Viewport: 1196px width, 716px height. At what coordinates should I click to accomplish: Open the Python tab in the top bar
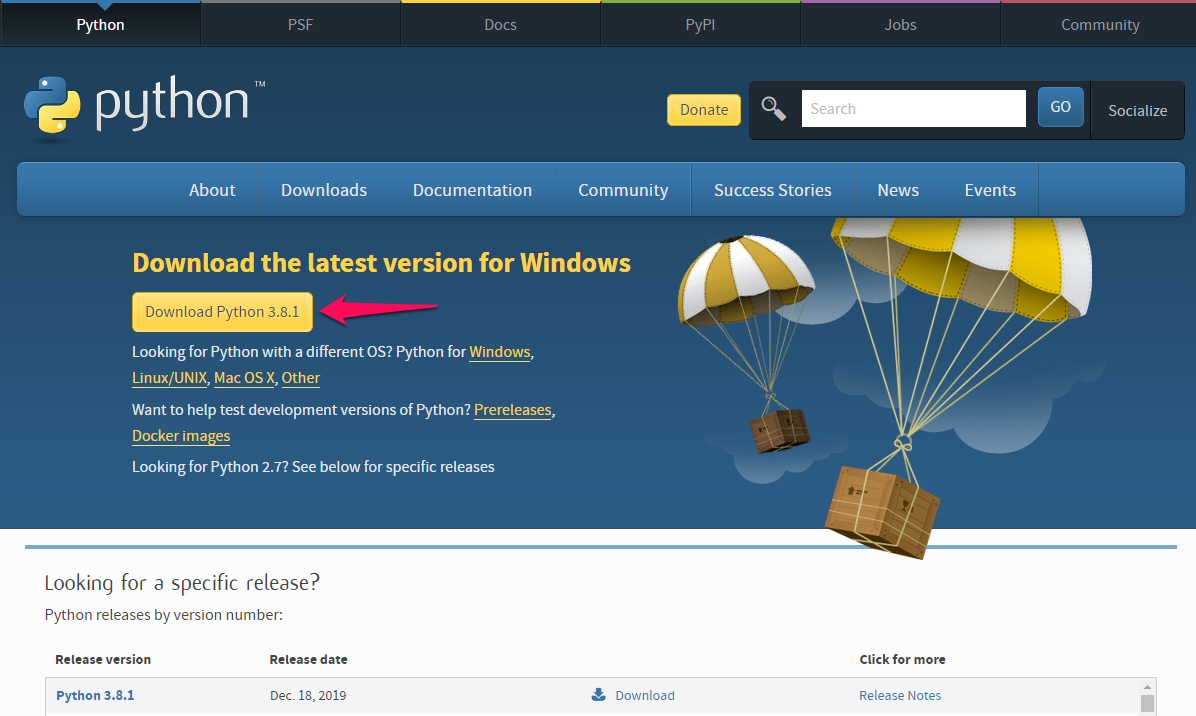tap(101, 24)
